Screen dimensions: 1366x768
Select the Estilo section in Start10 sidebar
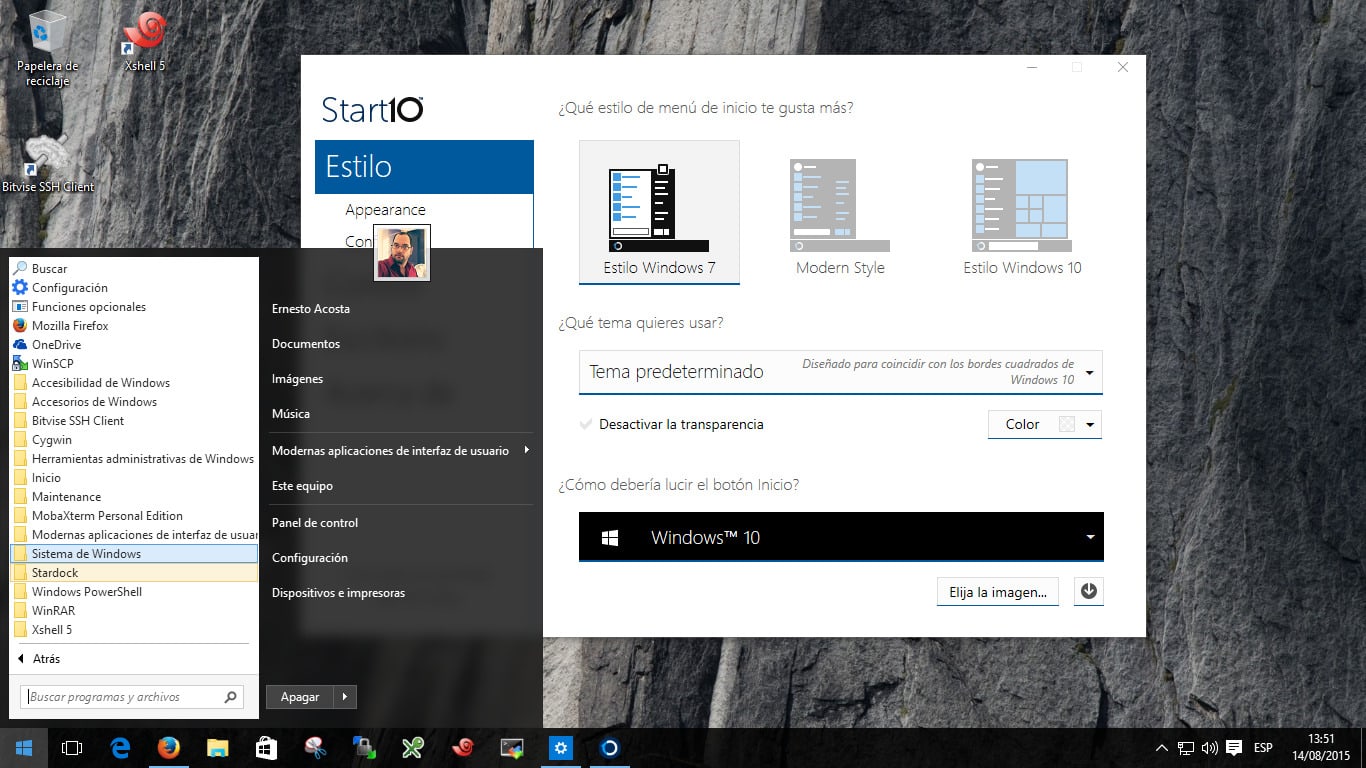[424, 166]
